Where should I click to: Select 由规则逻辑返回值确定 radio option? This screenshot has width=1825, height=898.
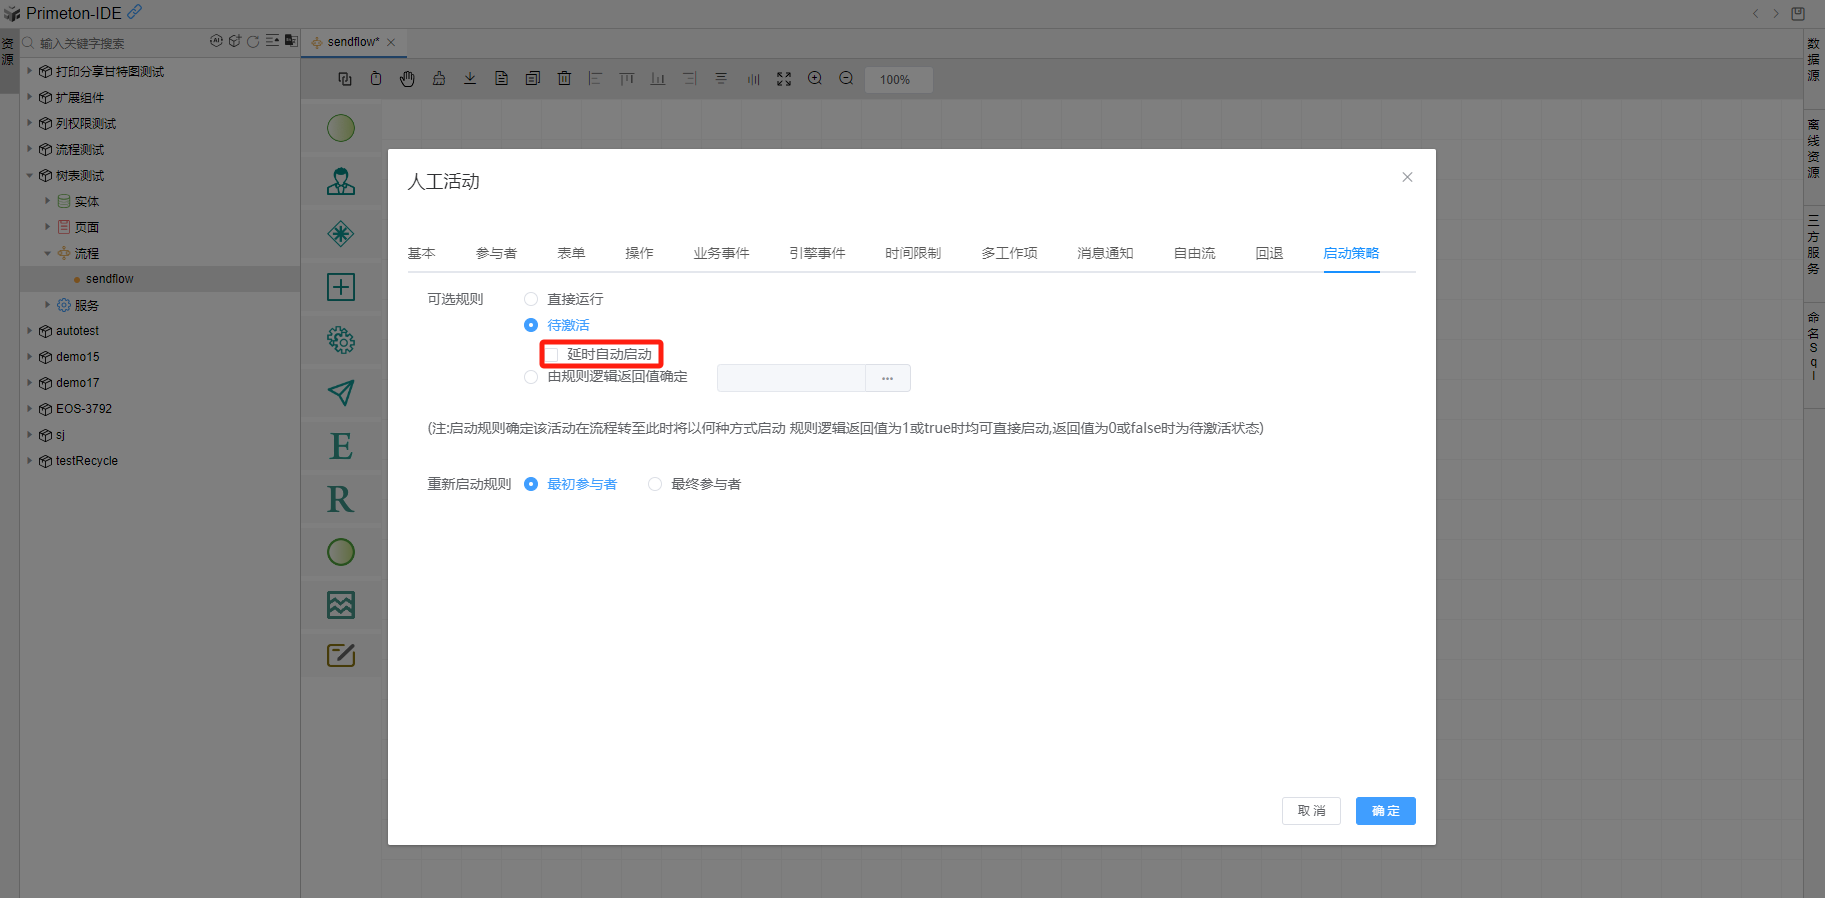pos(531,377)
